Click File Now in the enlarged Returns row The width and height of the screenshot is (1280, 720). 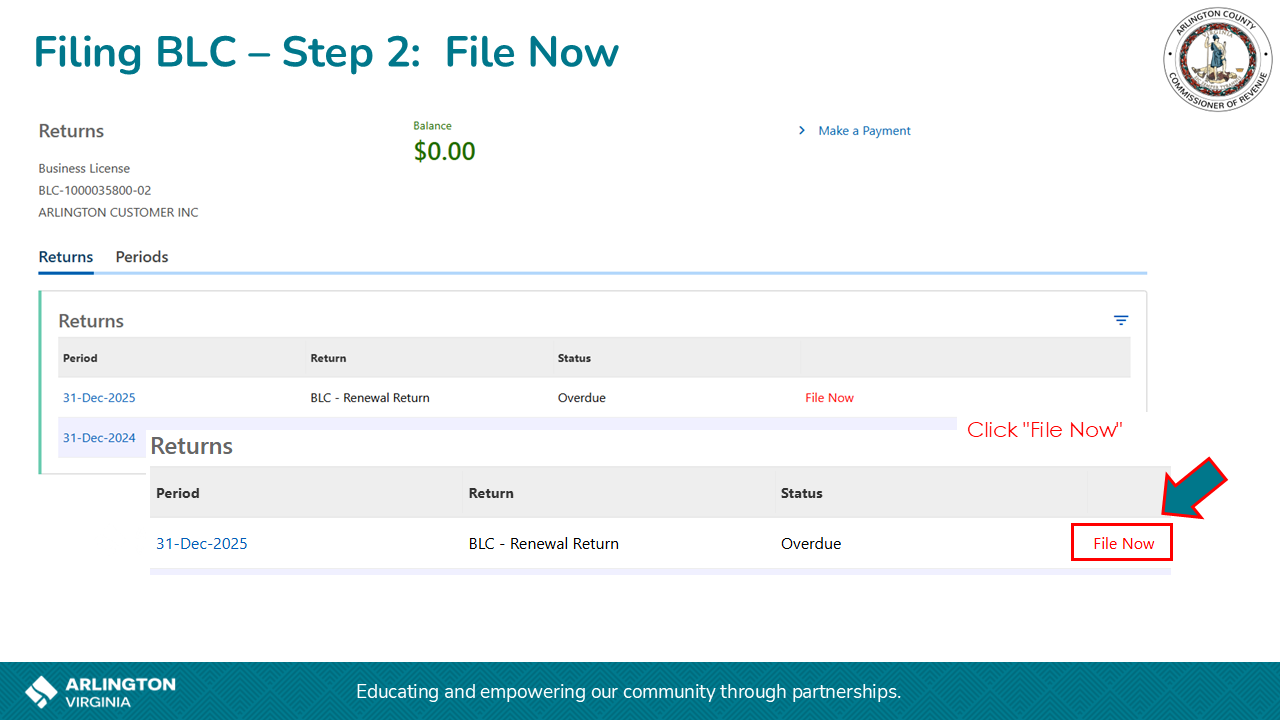(x=1123, y=544)
